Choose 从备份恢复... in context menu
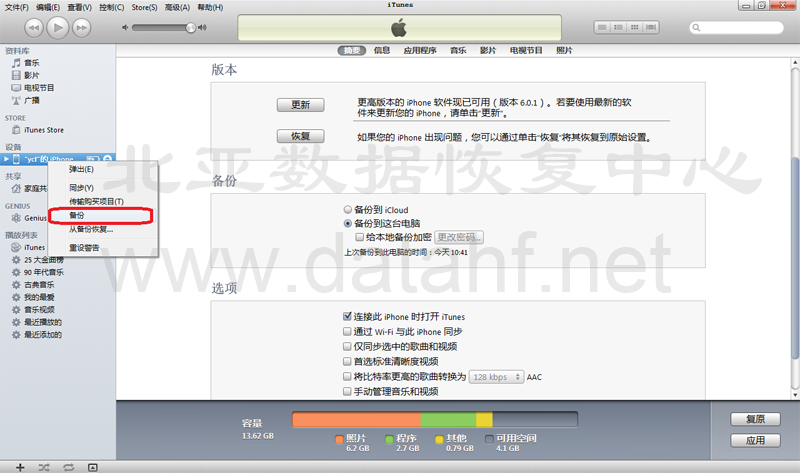 tap(103, 229)
